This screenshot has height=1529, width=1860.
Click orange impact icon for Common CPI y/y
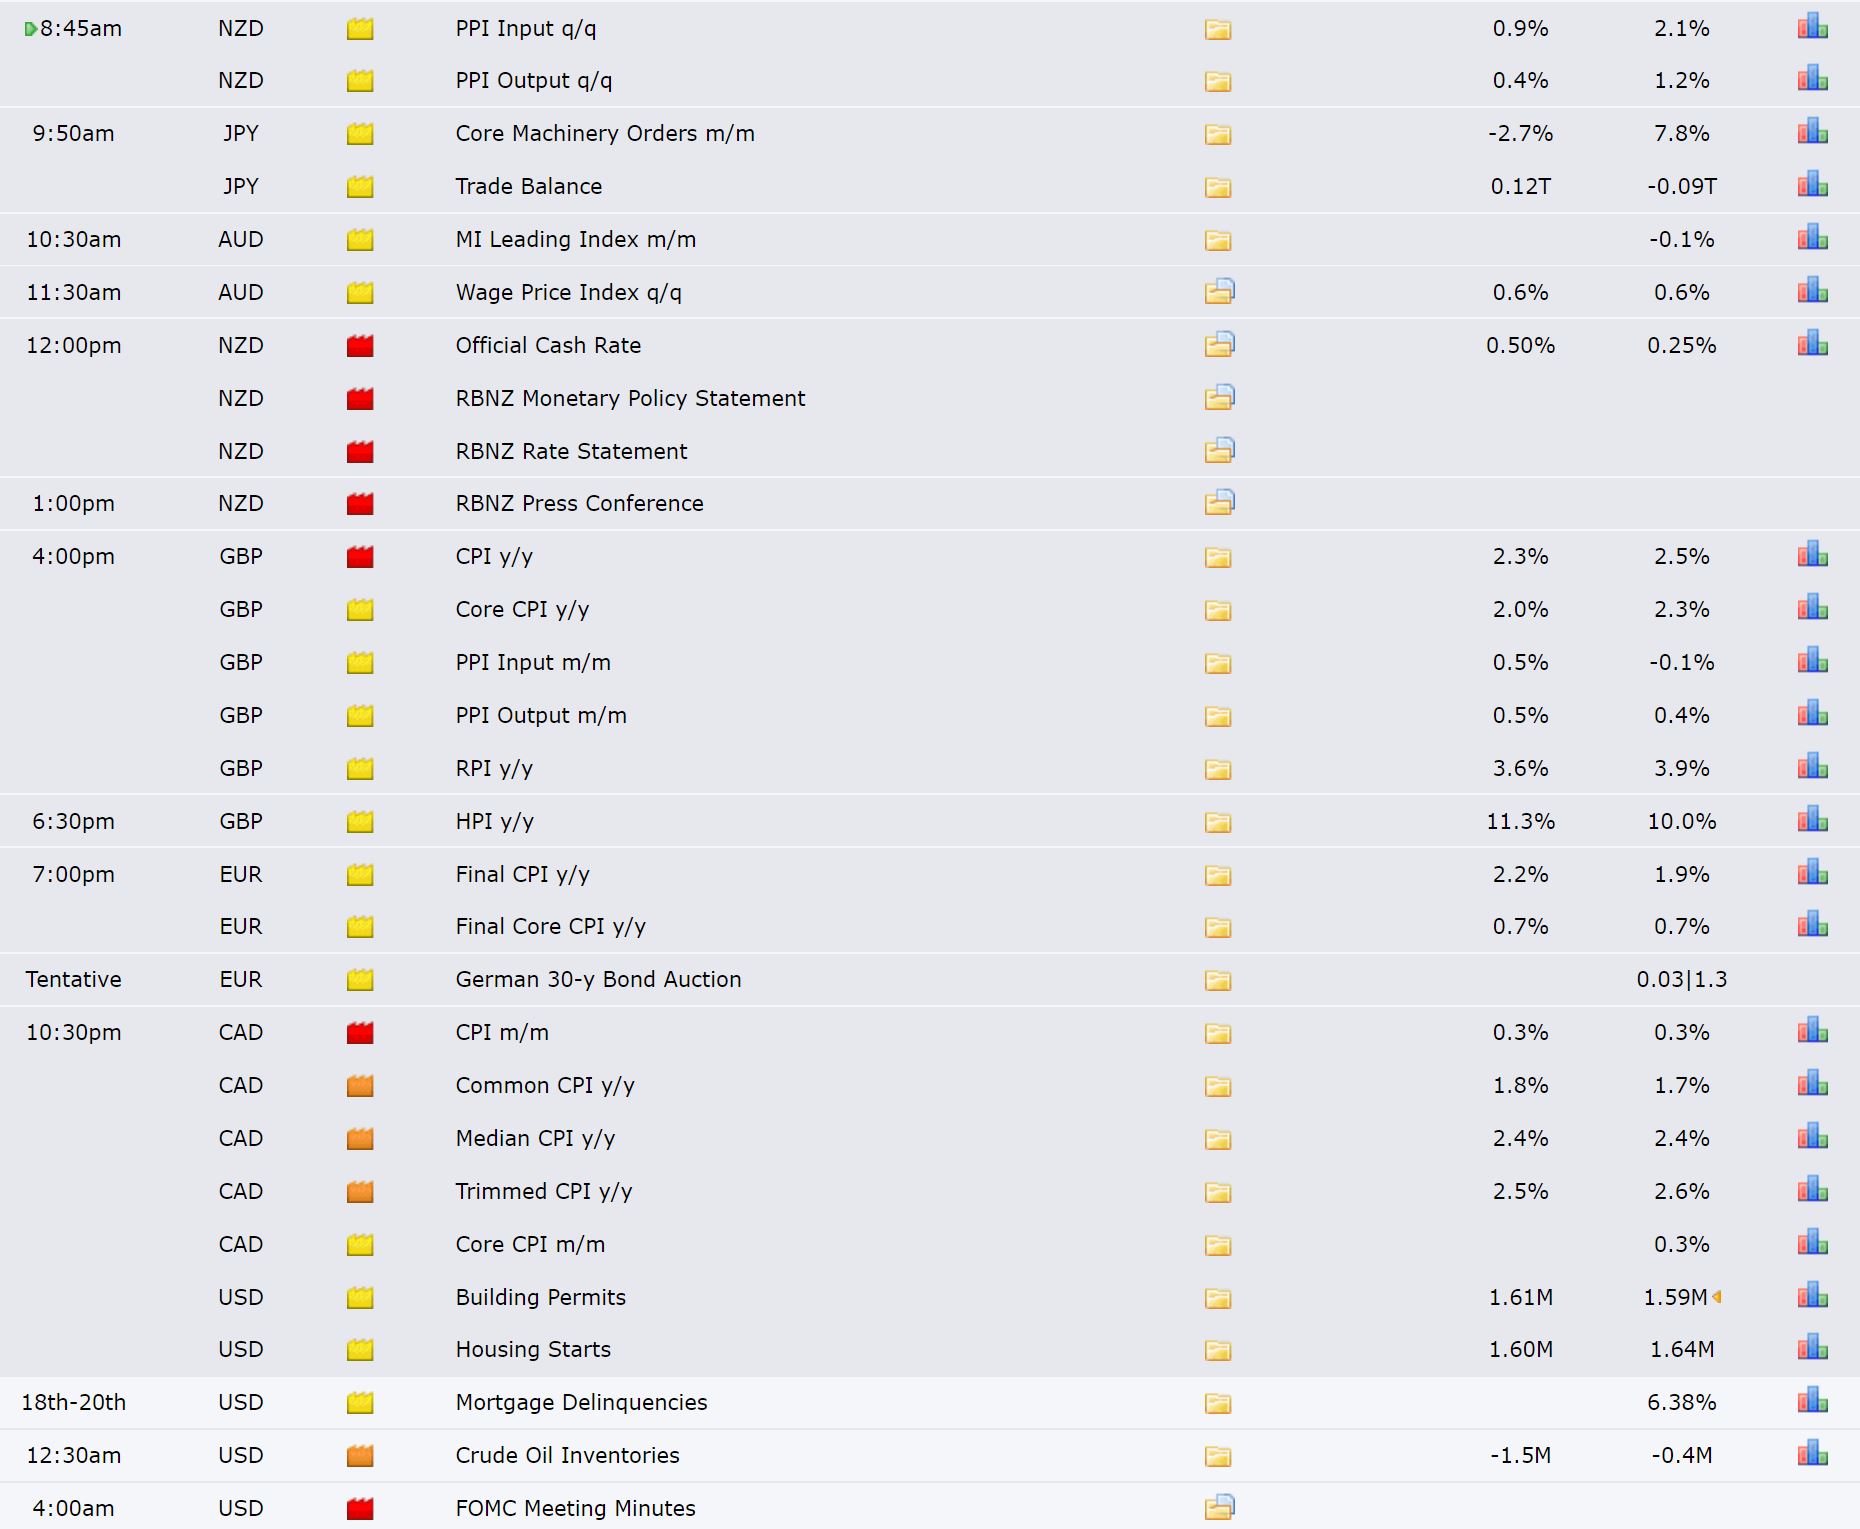(x=360, y=1085)
